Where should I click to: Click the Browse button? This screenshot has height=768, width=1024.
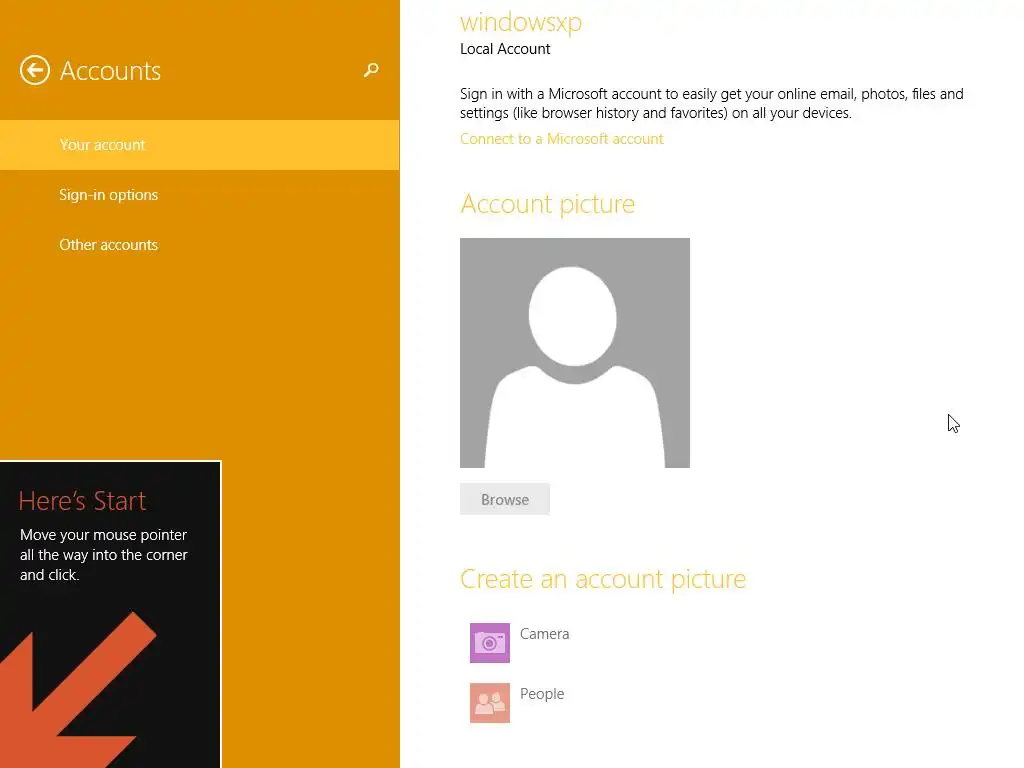[505, 500]
